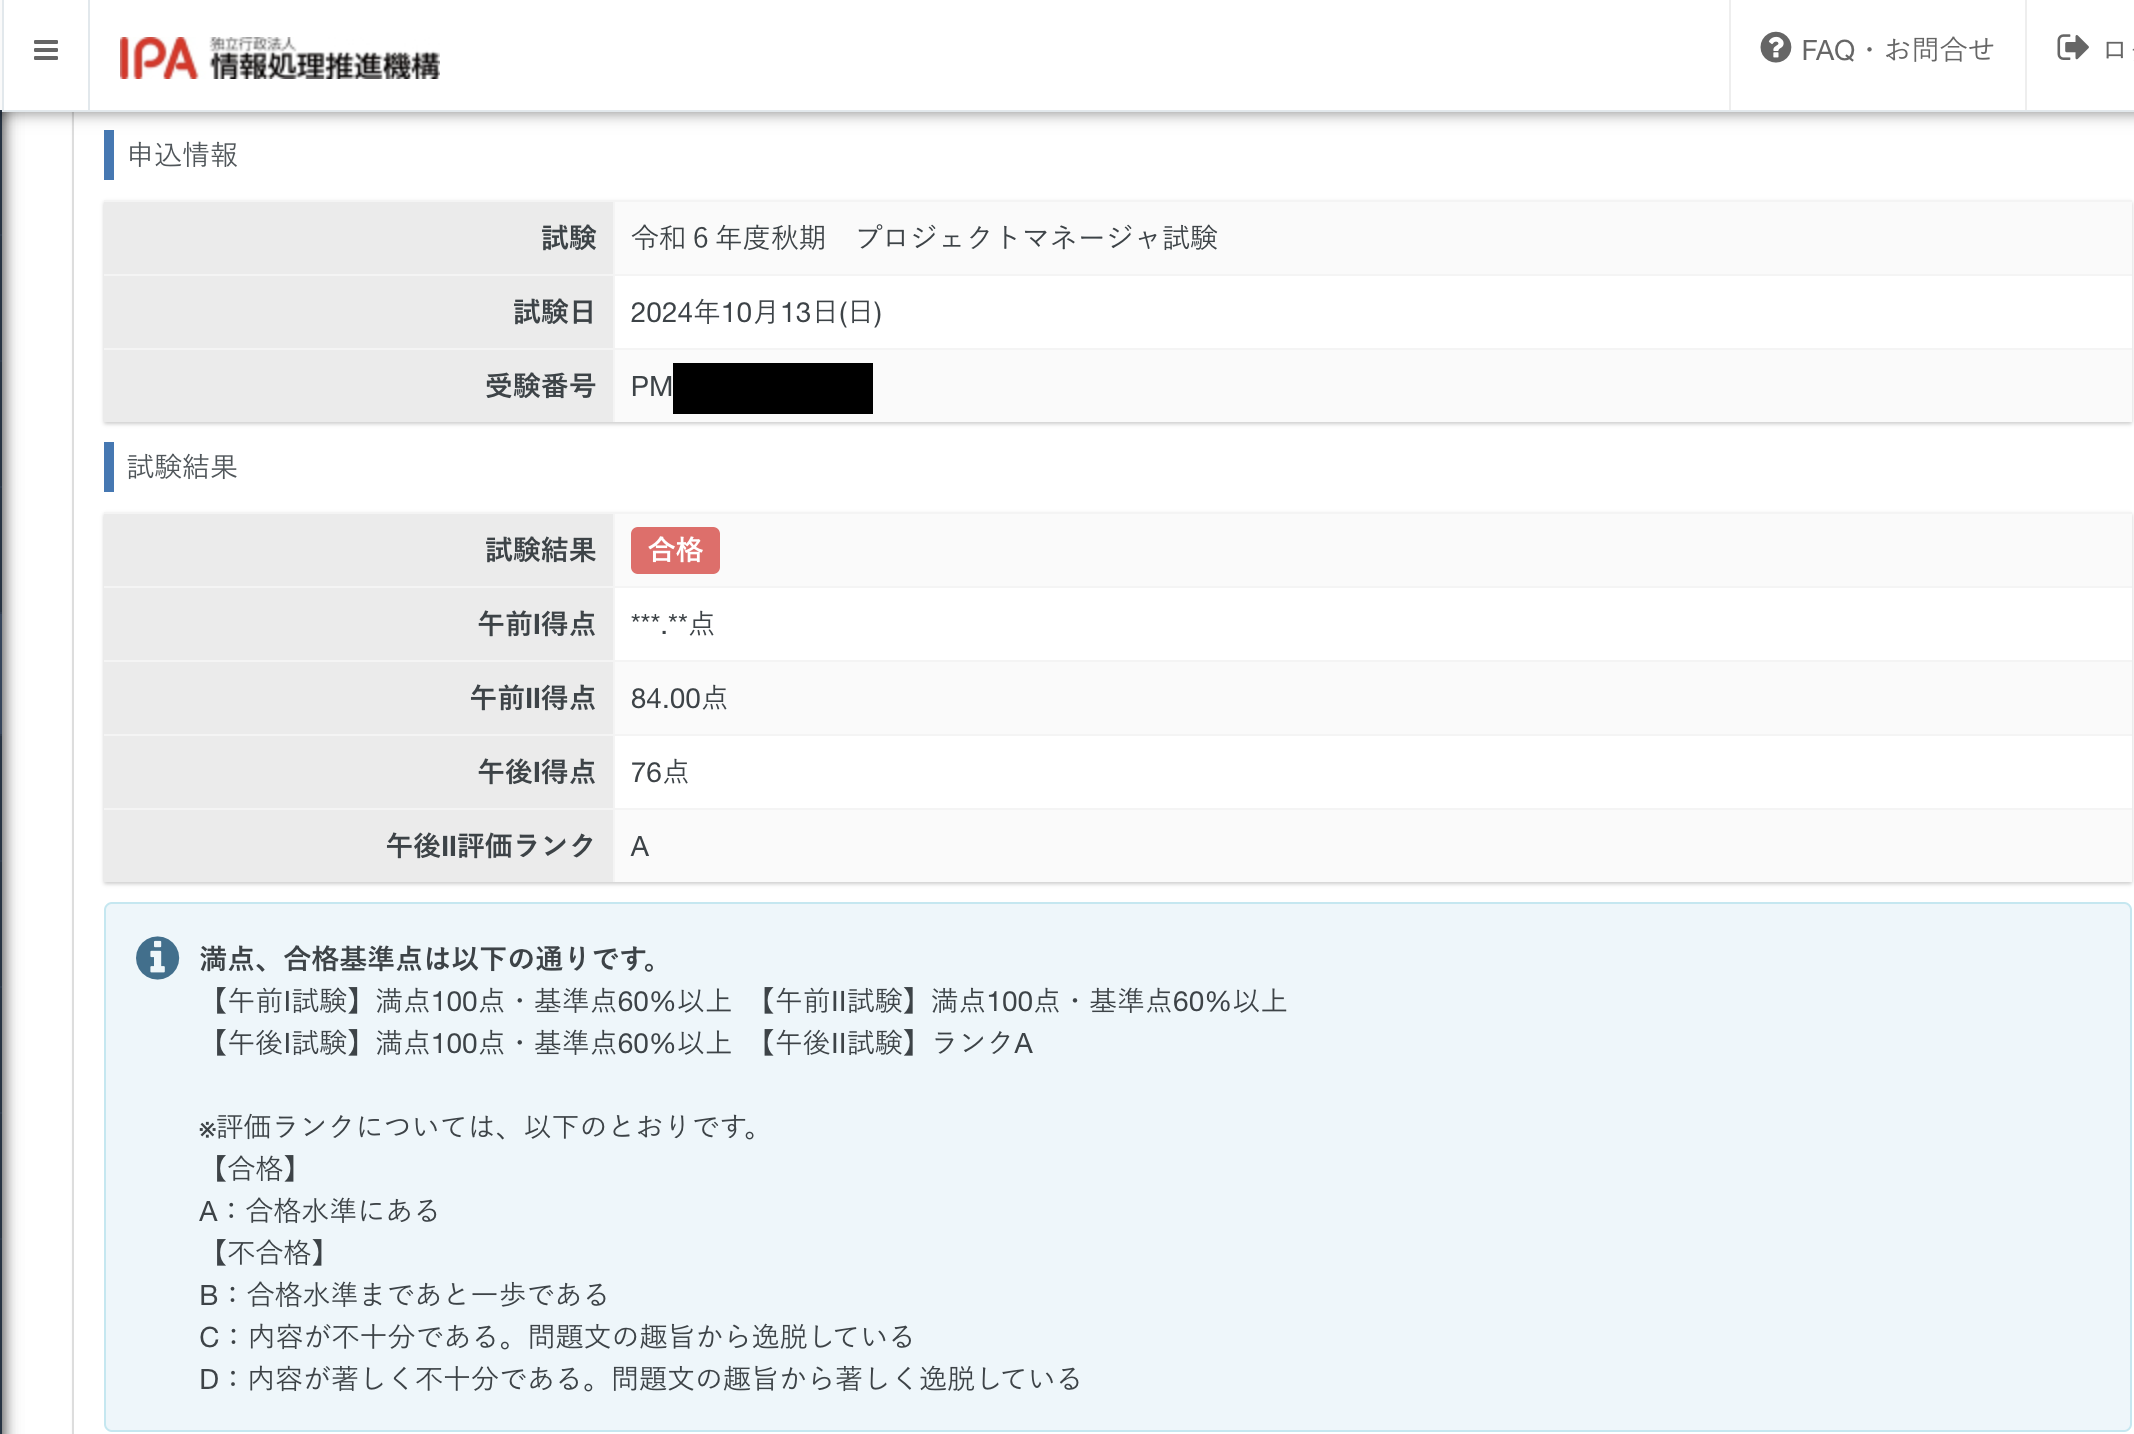Select the masked 午前I得点 score
Viewport: 2134px width, 1434px height.
[x=671, y=623]
